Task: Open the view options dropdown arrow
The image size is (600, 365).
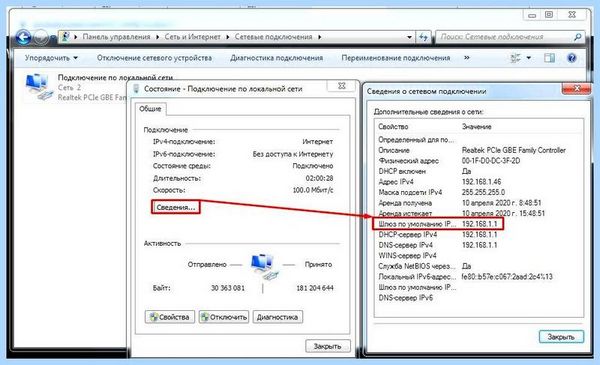Action: coord(529,58)
